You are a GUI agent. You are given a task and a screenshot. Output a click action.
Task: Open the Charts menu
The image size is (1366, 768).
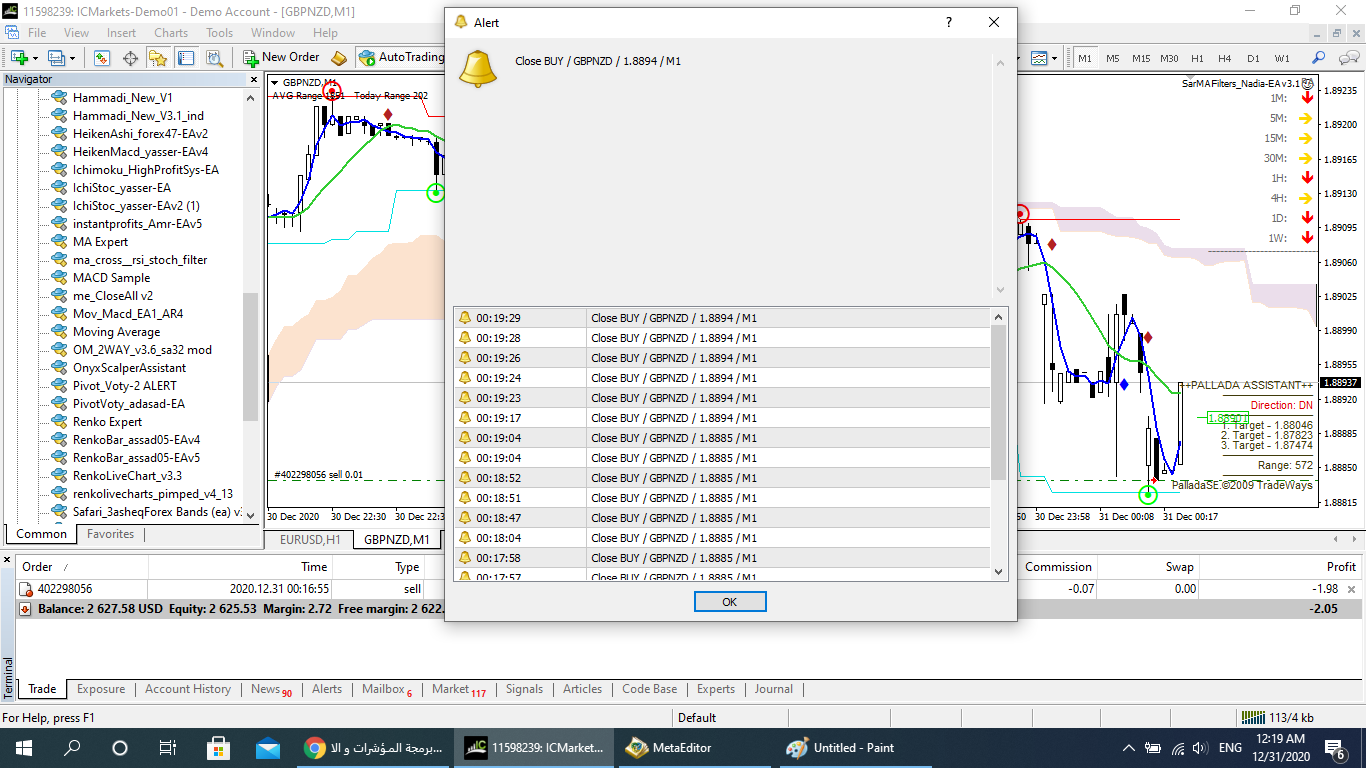[x=171, y=33]
